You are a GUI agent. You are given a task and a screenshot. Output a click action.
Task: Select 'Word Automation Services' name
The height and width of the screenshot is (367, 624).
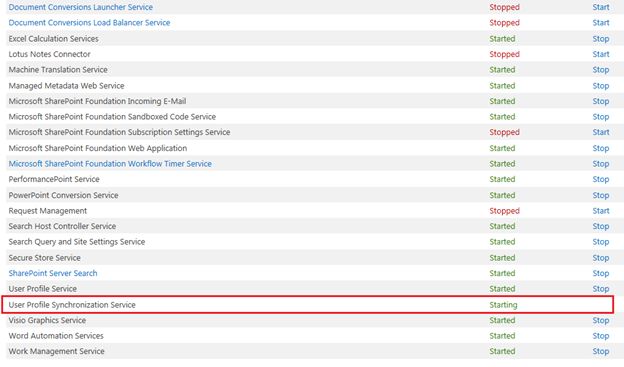pyautogui.click(x=56, y=336)
